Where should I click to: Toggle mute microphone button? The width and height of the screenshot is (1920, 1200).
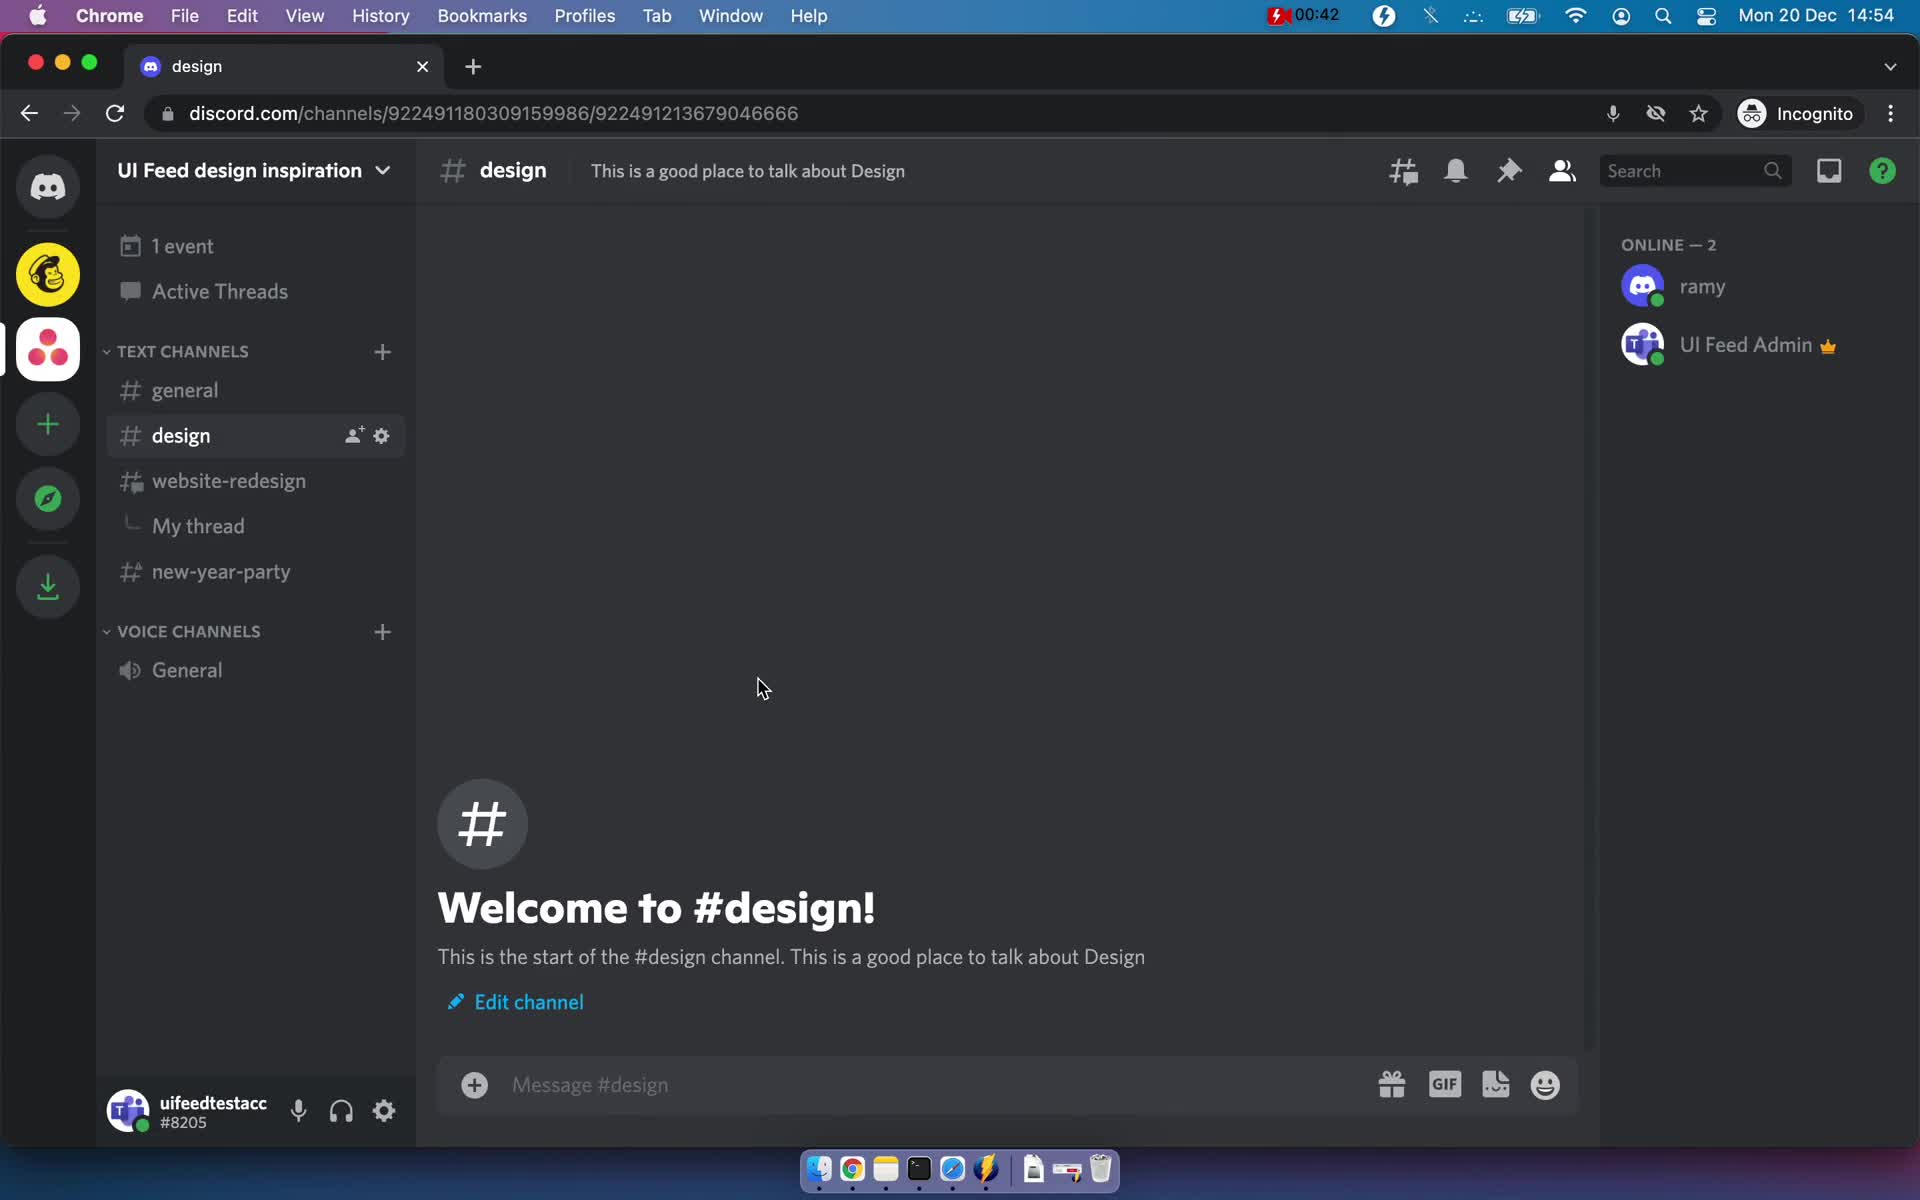pos(297,1112)
